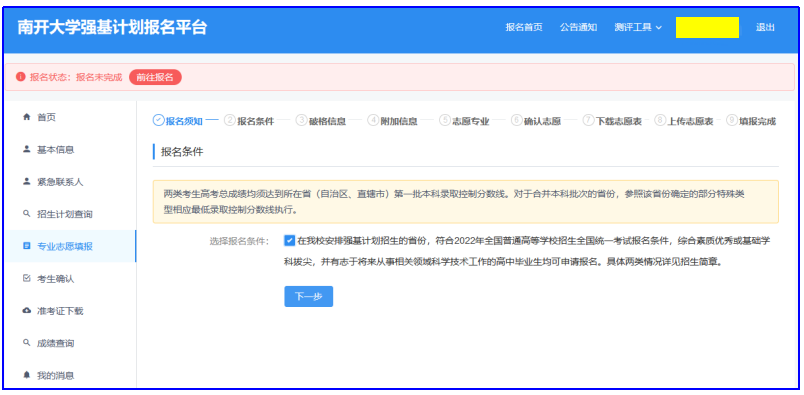Click the home icon beside 首页
The height and width of the screenshot is (395, 804).
tap(27, 117)
